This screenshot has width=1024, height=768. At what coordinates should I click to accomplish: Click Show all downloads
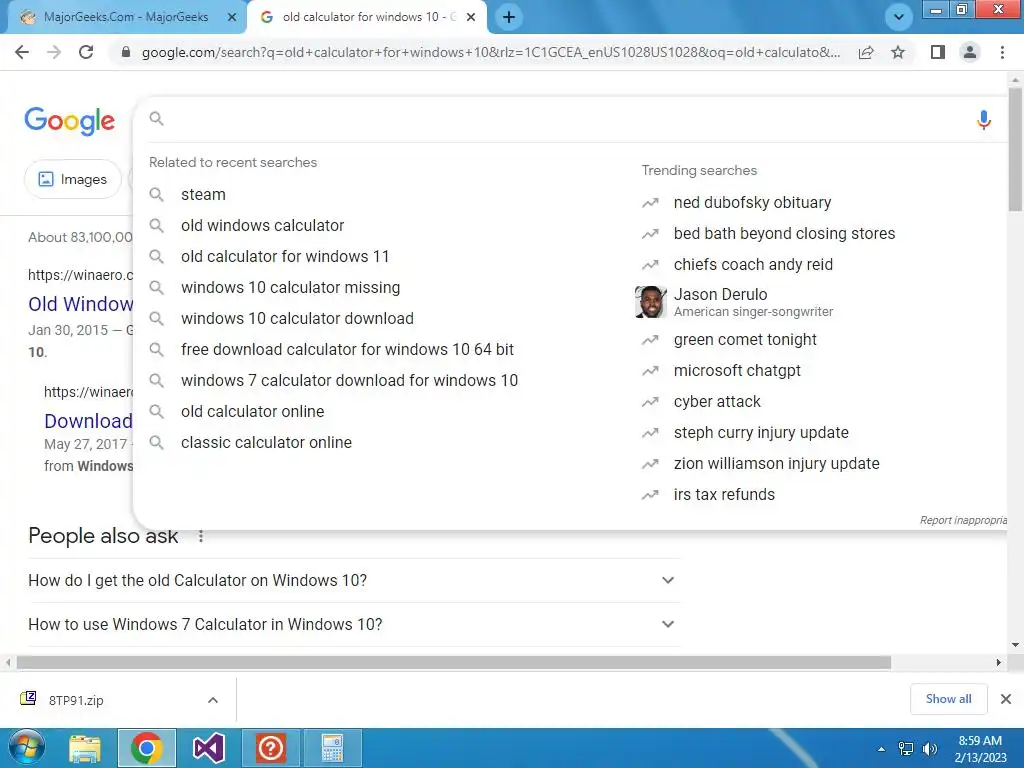(948, 699)
